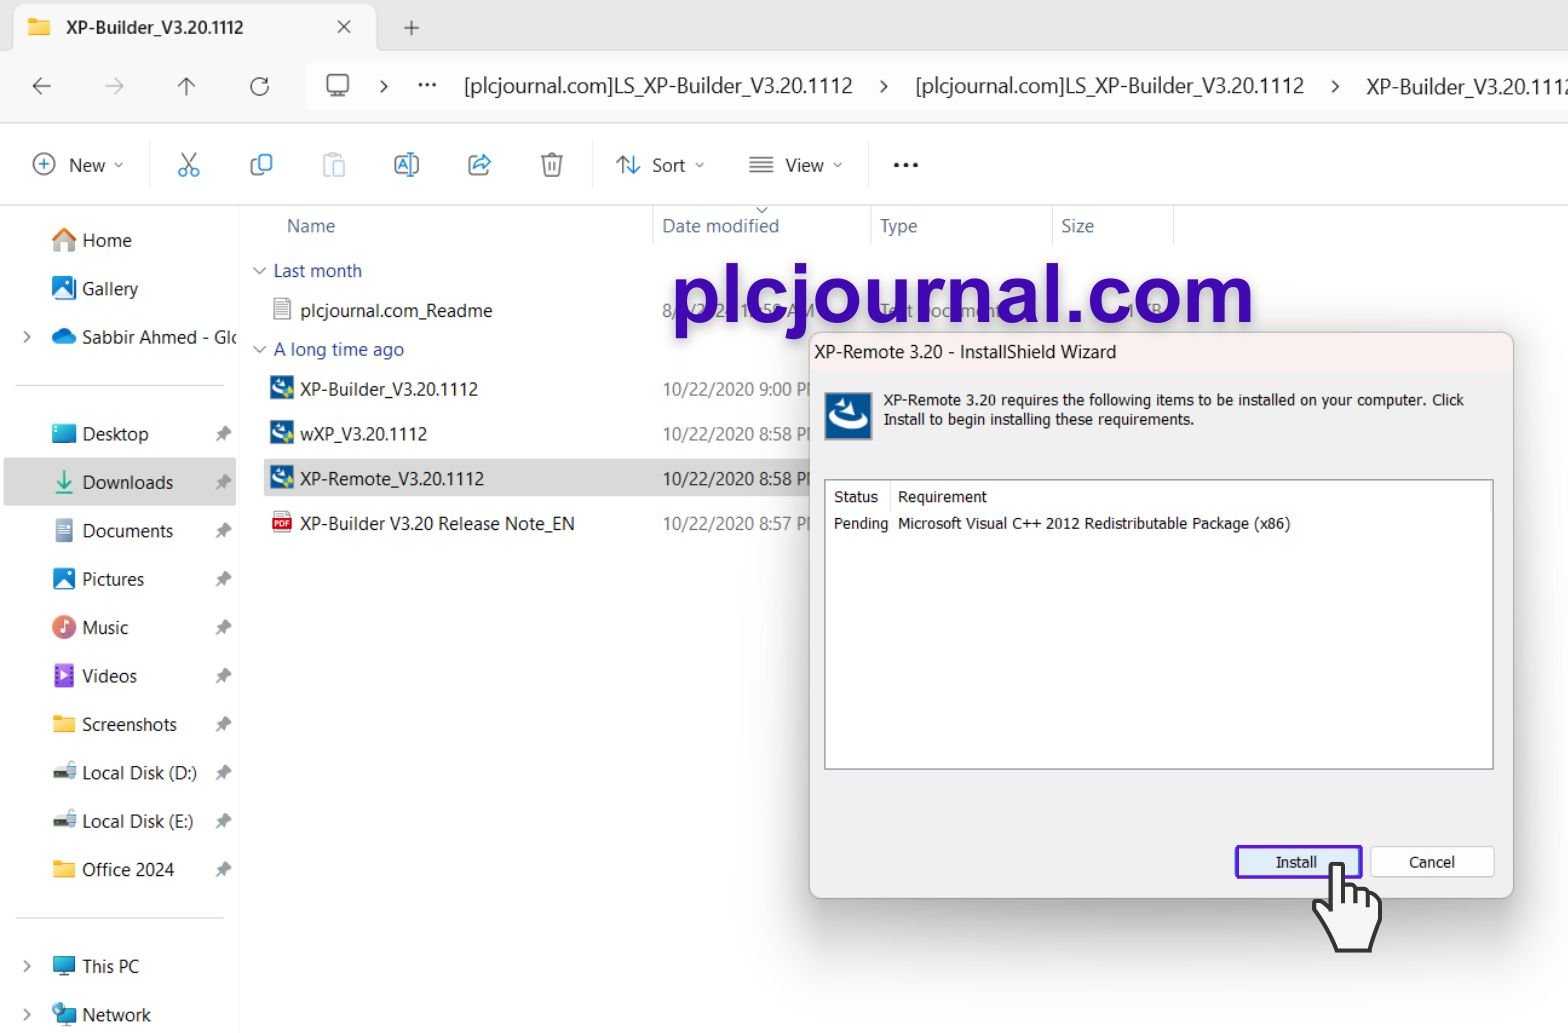Open Gallery in the navigation pane
Image resolution: width=1568 pixels, height=1033 pixels.
click(x=95, y=289)
